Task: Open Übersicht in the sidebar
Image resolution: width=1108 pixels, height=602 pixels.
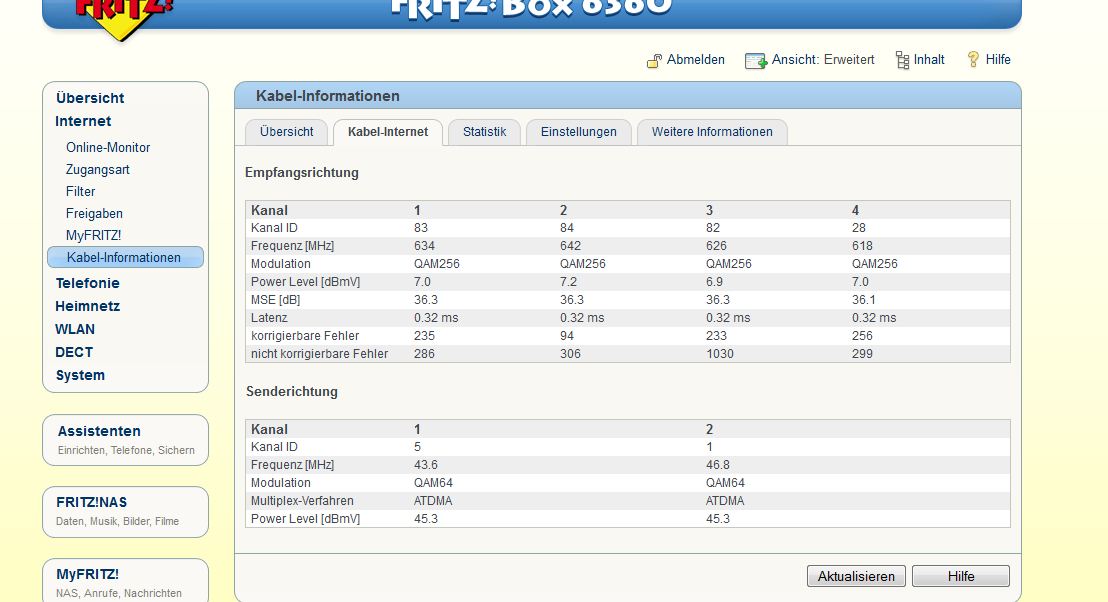Action: [90, 98]
